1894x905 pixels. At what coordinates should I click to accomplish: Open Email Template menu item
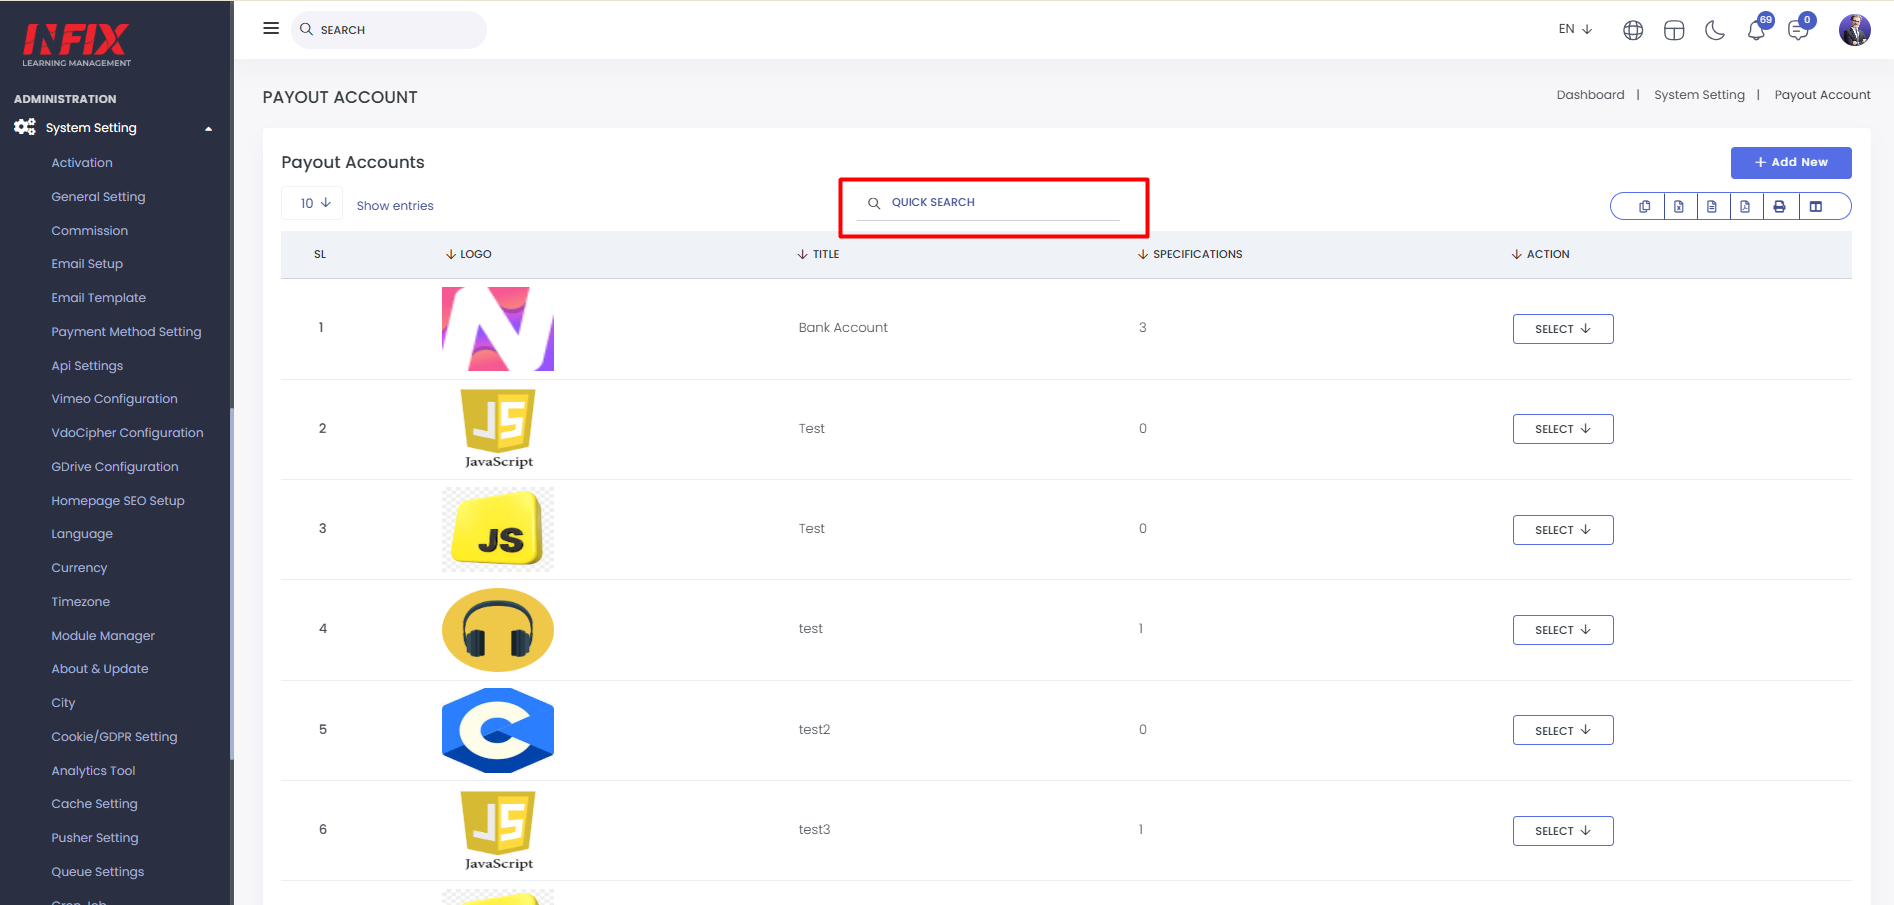pyautogui.click(x=99, y=298)
